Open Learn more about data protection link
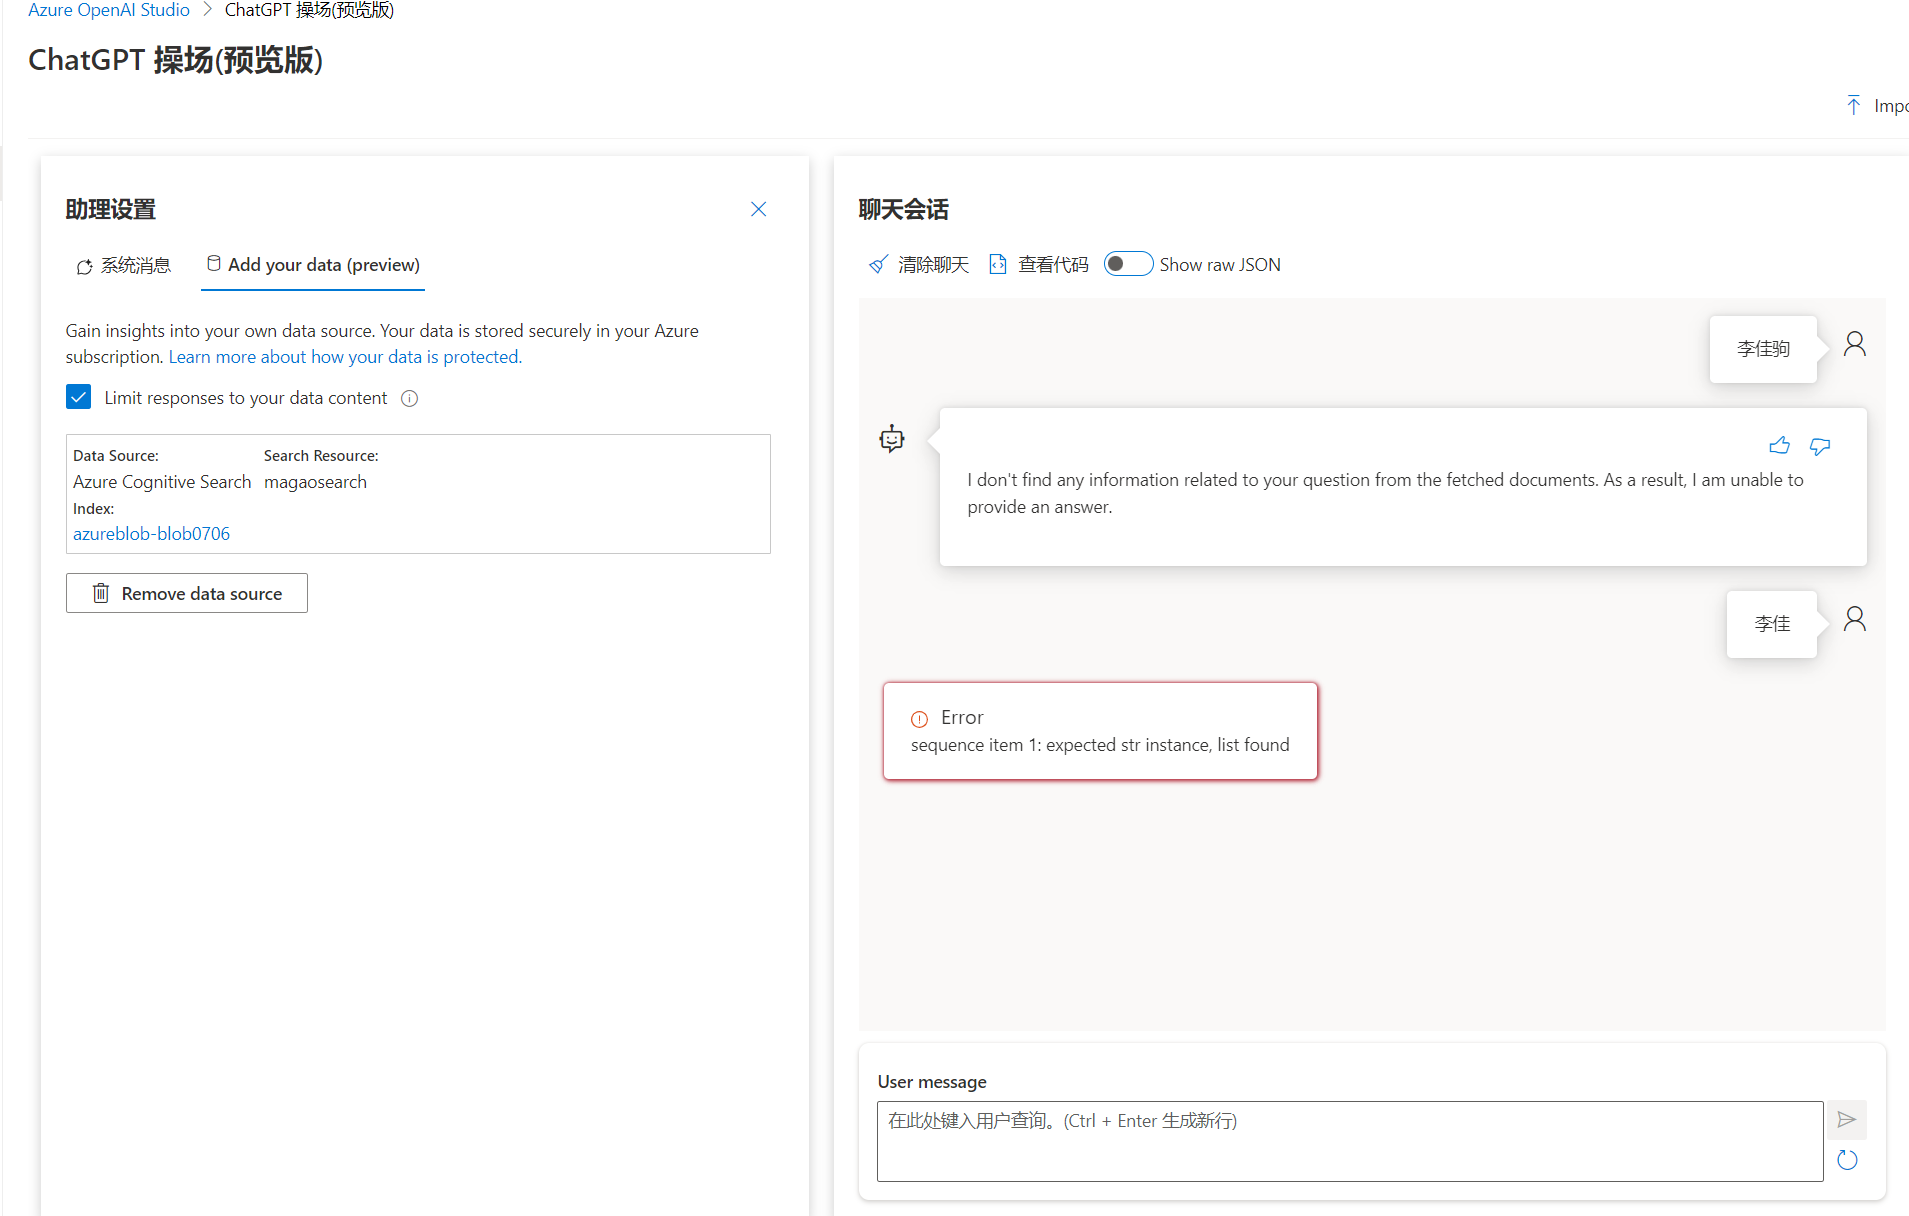This screenshot has width=1909, height=1216. [345, 357]
